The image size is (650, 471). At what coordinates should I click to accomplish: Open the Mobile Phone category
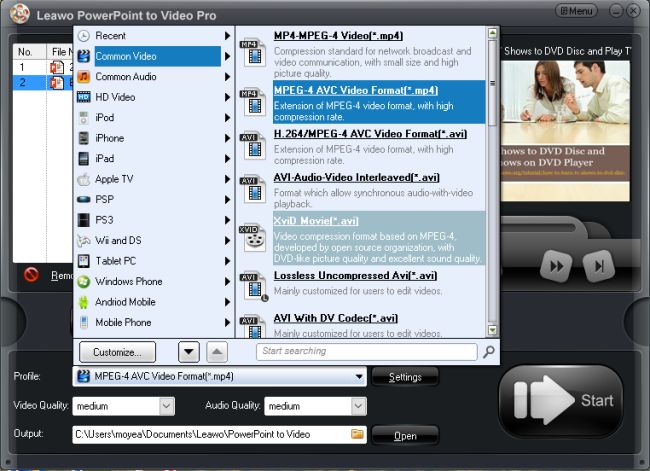point(153,322)
